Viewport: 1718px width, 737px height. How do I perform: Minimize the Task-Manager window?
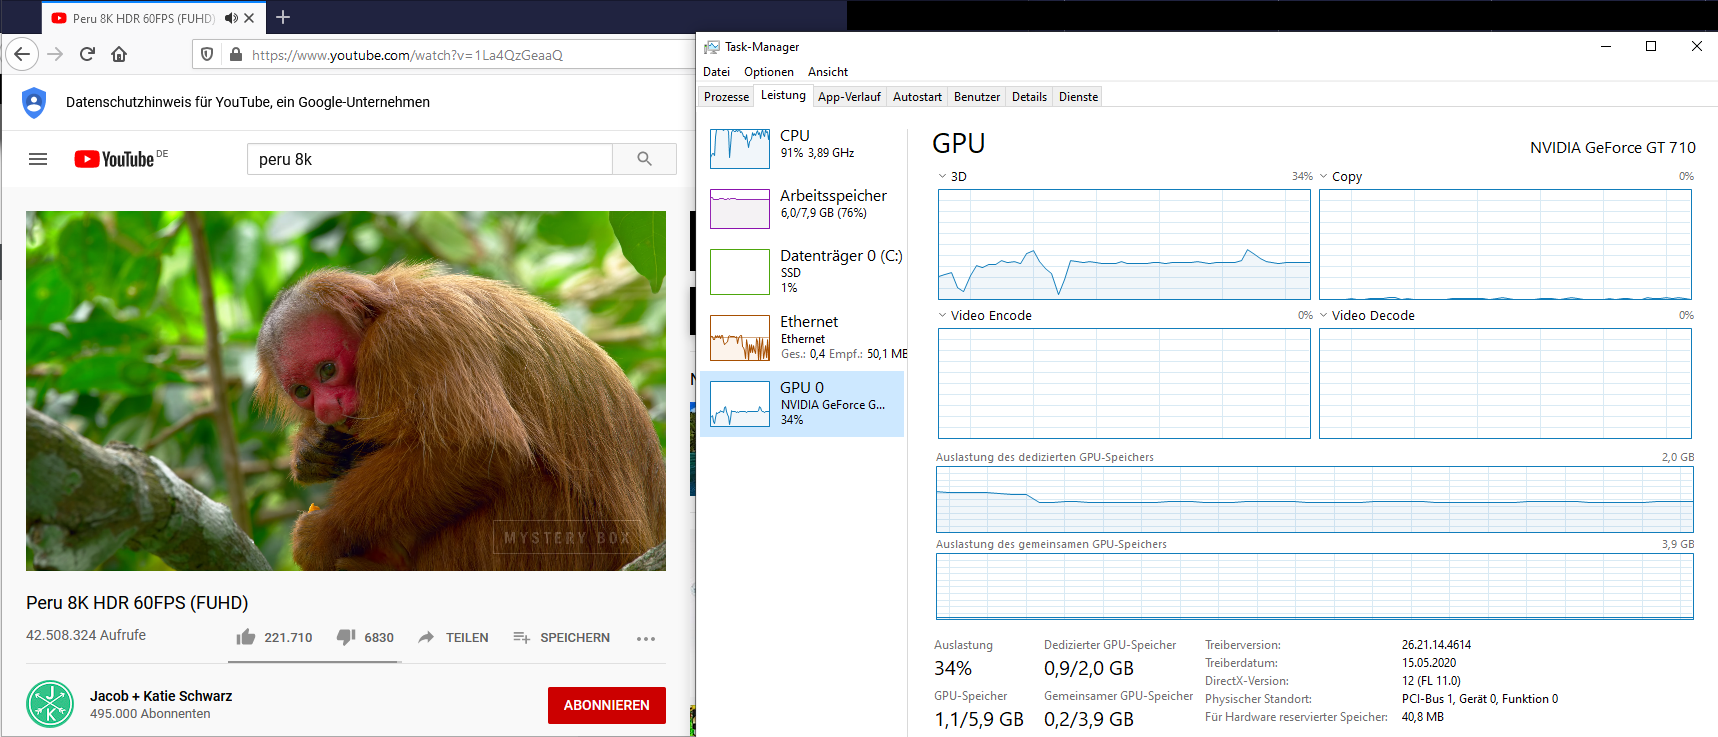[x=1606, y=46]
